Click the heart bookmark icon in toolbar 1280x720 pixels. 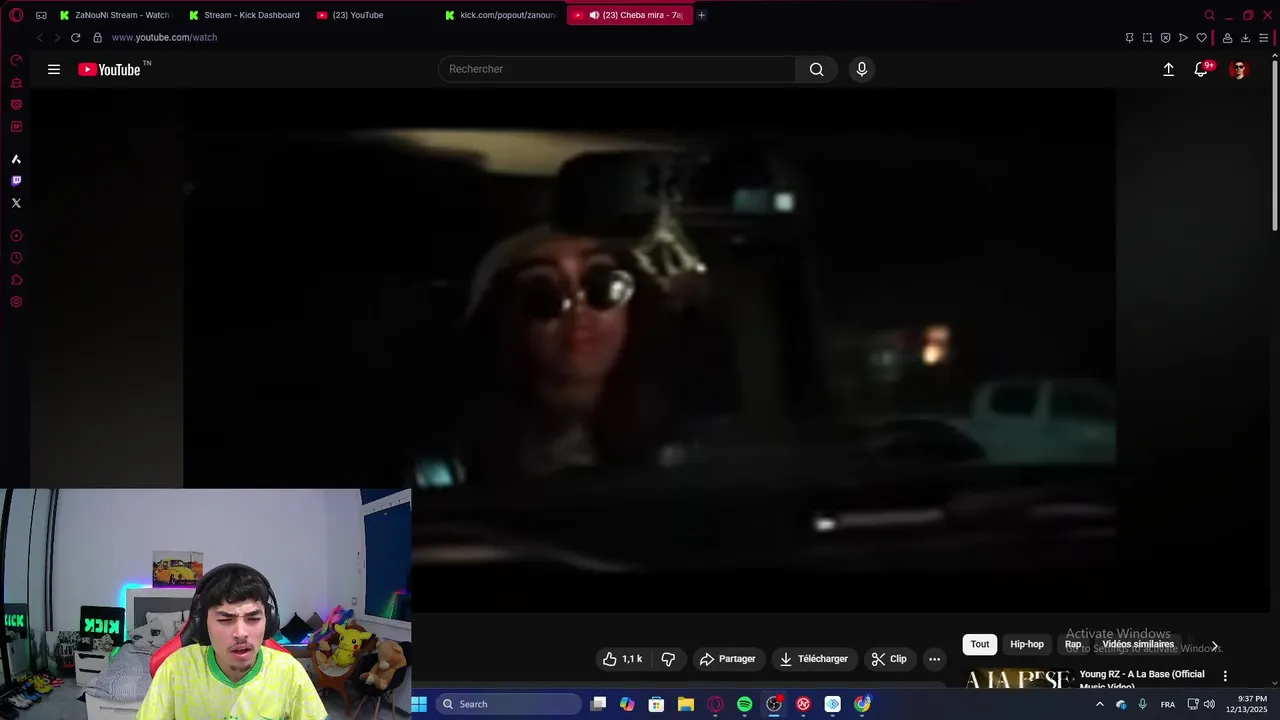point(1201,38)
